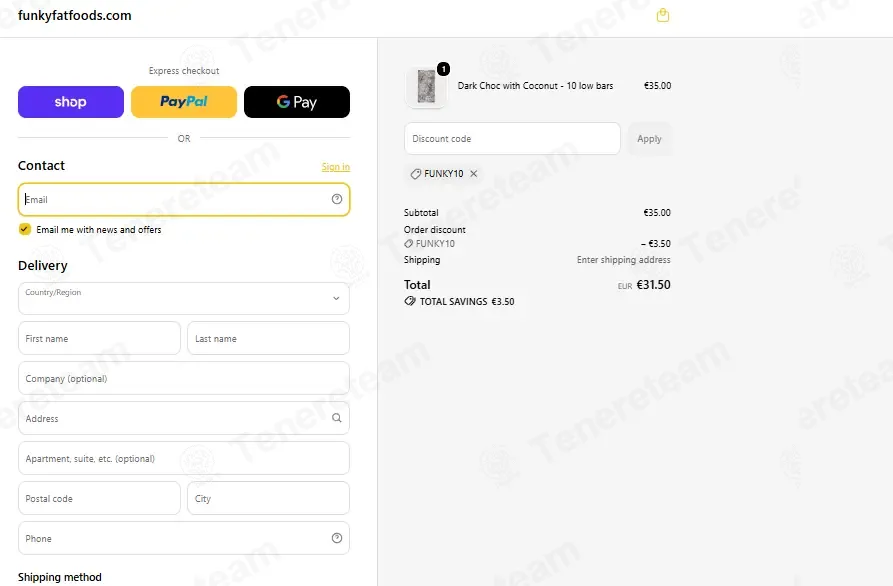Open the shopping bag cart icon
Viewport: 893px width, 586px height.
coord(662,15)
